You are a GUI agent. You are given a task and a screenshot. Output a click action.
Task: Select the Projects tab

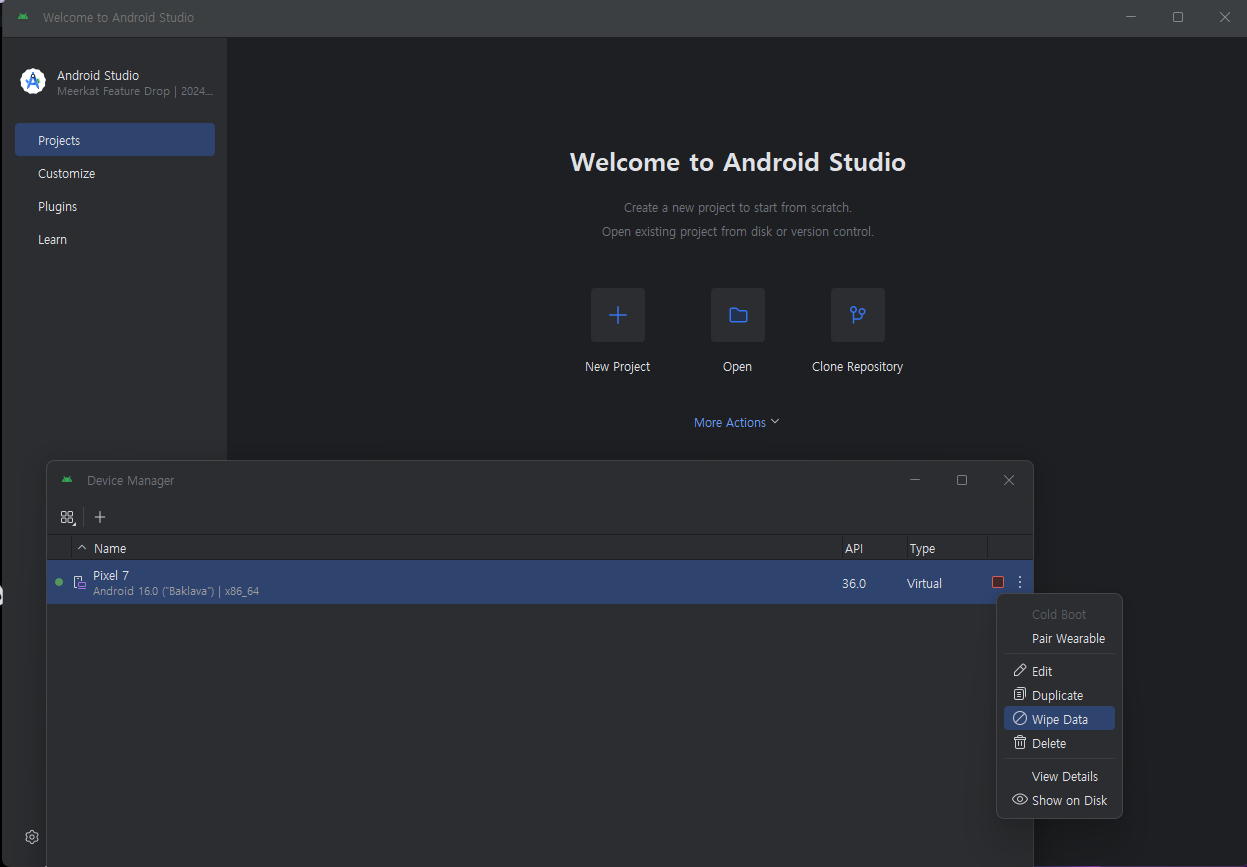(x=115, y=140)
